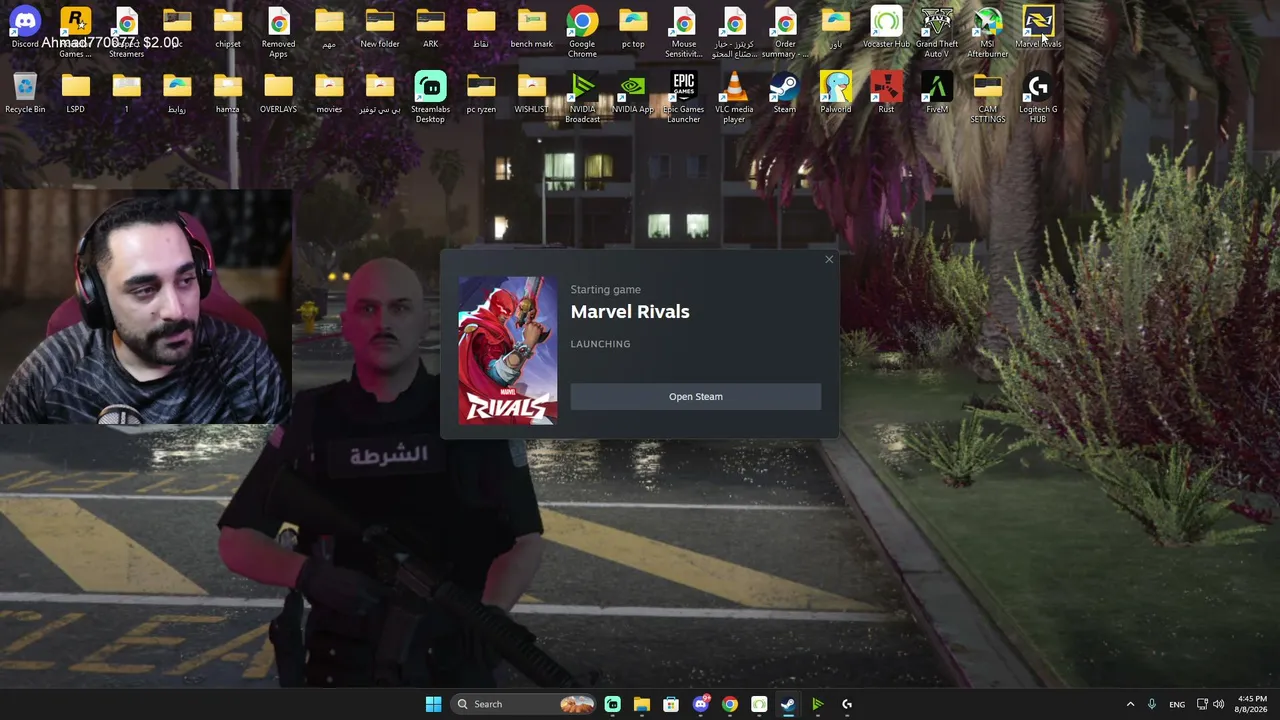Open the network and volume quick settings
Viewport: 1280px width, 720px height.
pyautogui.click(x=1210, y=704)
